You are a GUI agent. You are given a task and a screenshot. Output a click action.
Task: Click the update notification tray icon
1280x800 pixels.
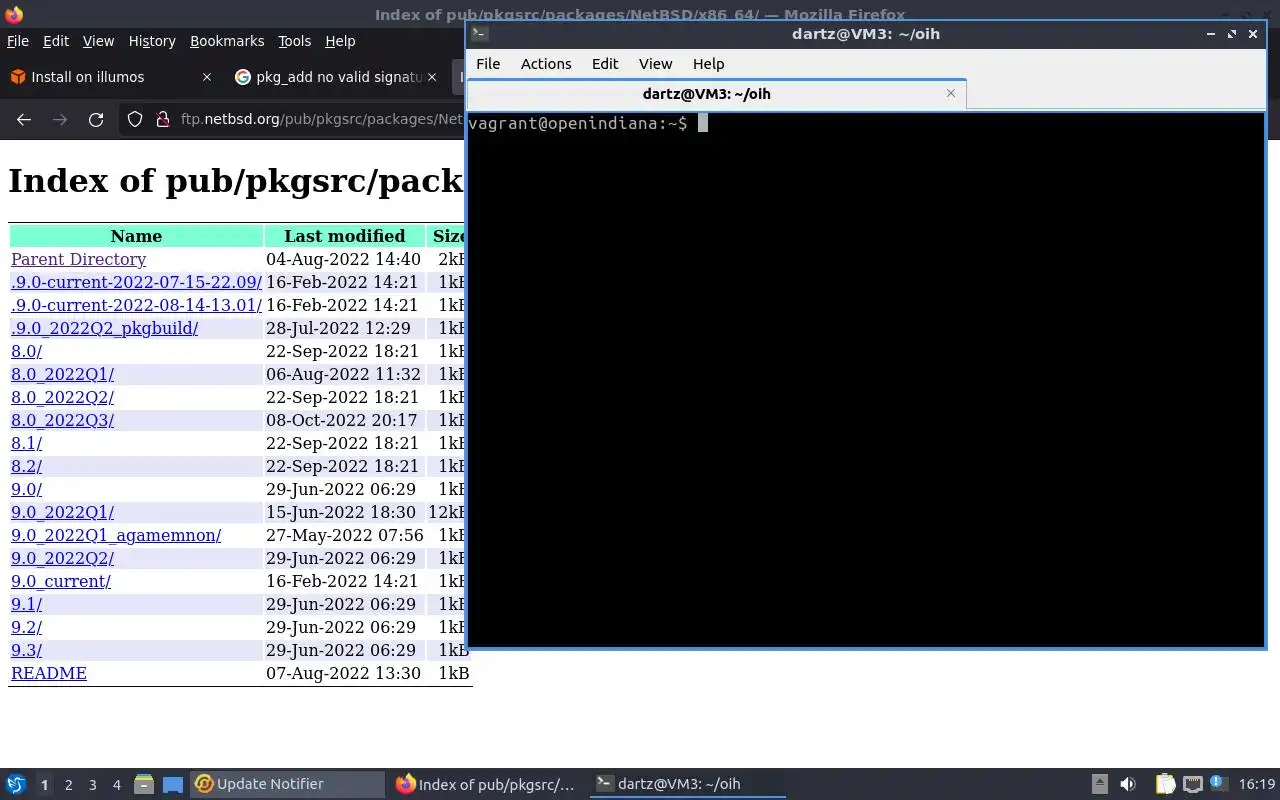click(1217, 783)
